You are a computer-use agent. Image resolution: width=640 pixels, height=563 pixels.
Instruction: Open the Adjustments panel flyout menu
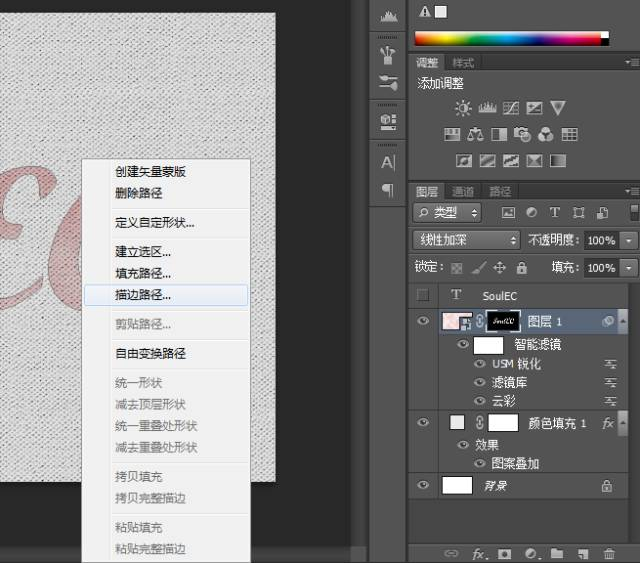[632, 62]
